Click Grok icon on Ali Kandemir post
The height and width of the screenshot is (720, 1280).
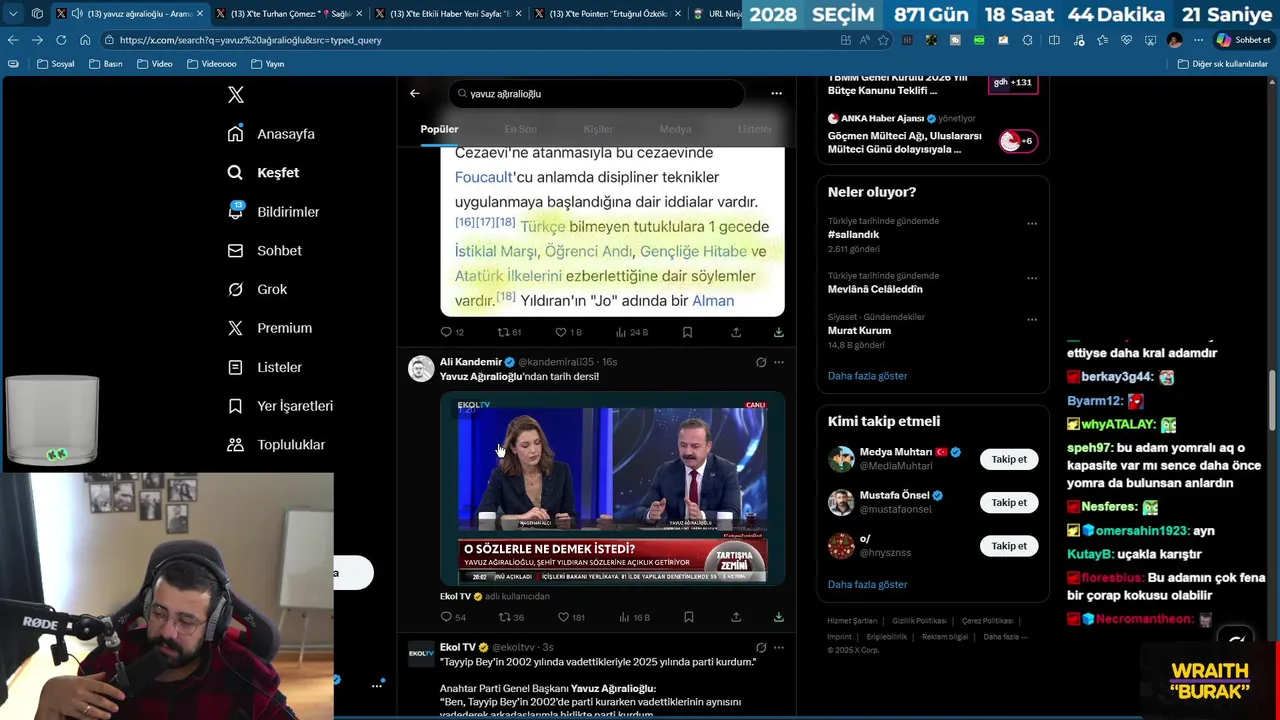761,362
